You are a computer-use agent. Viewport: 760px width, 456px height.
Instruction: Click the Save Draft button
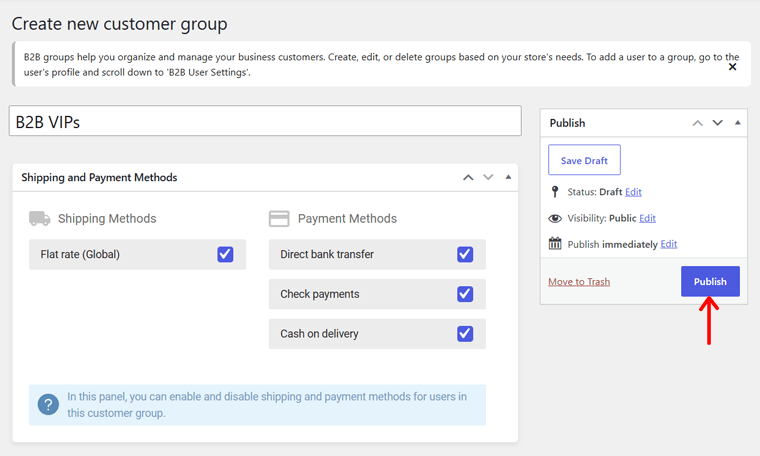pyautogui.click(x=584, y=160)
